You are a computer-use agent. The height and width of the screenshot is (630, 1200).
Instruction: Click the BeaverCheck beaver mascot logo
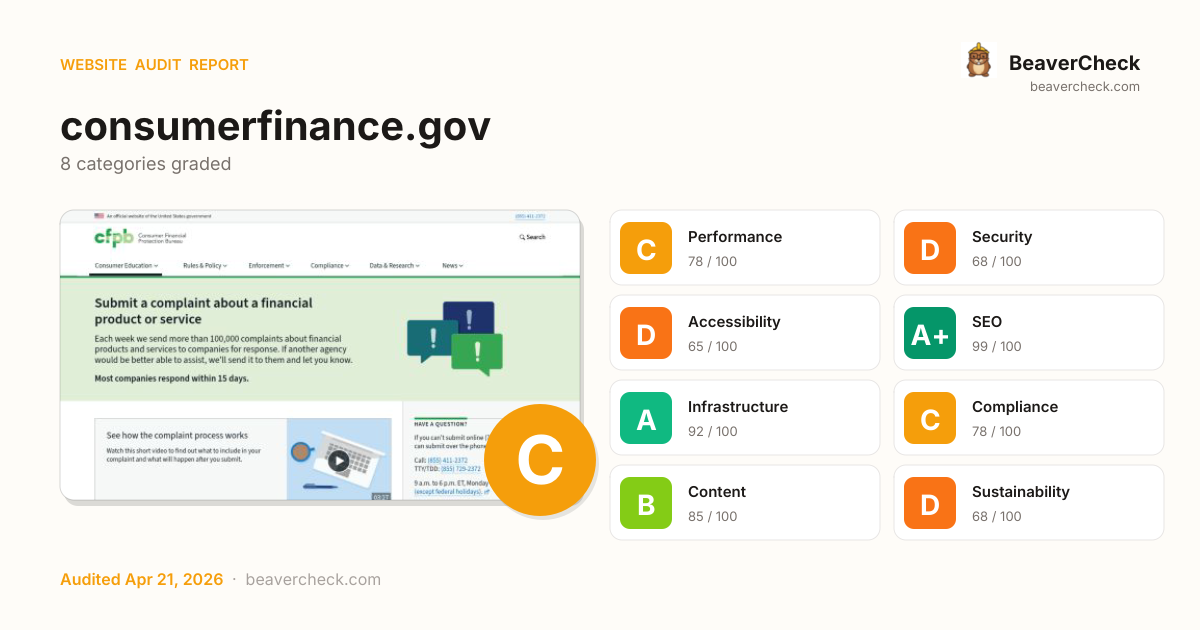[x=978, y=61]
